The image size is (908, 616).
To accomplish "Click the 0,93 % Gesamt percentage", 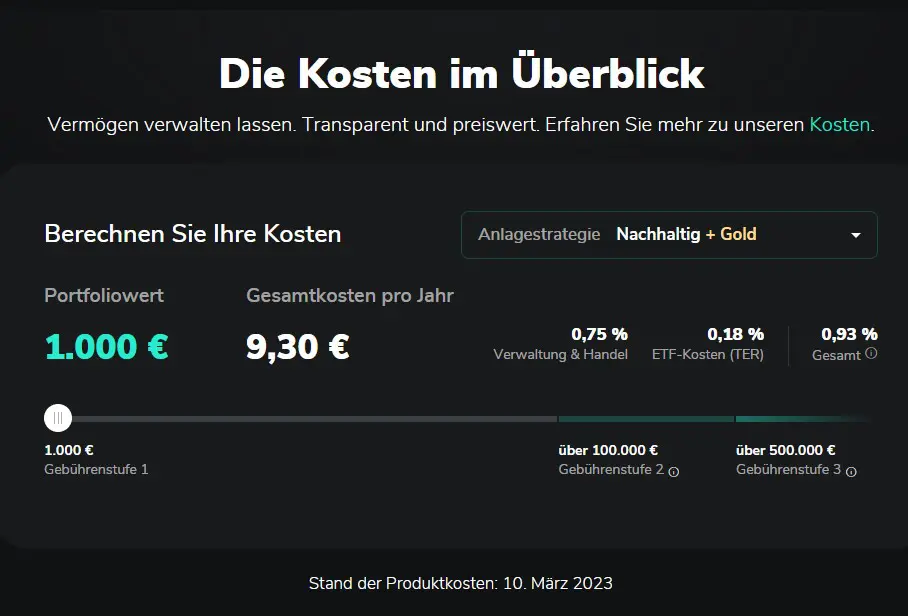I will point(850,334).
